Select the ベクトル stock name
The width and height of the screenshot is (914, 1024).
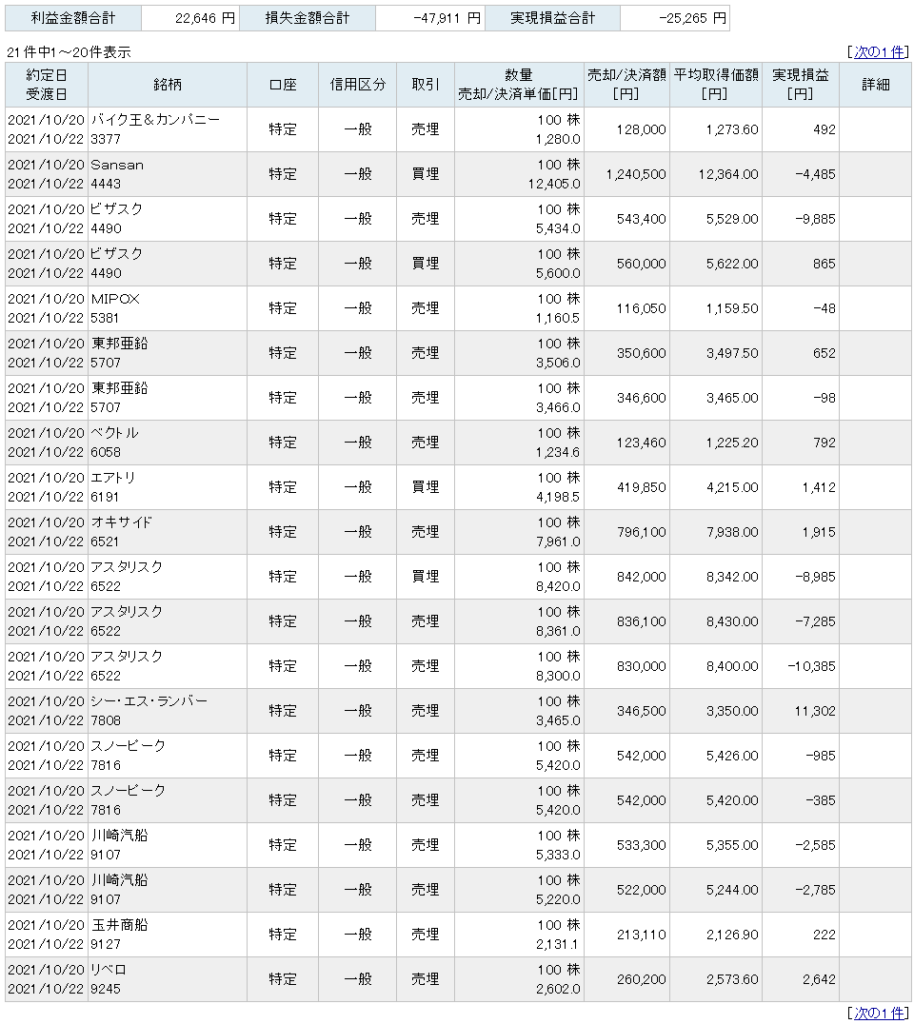pos(114,433)
